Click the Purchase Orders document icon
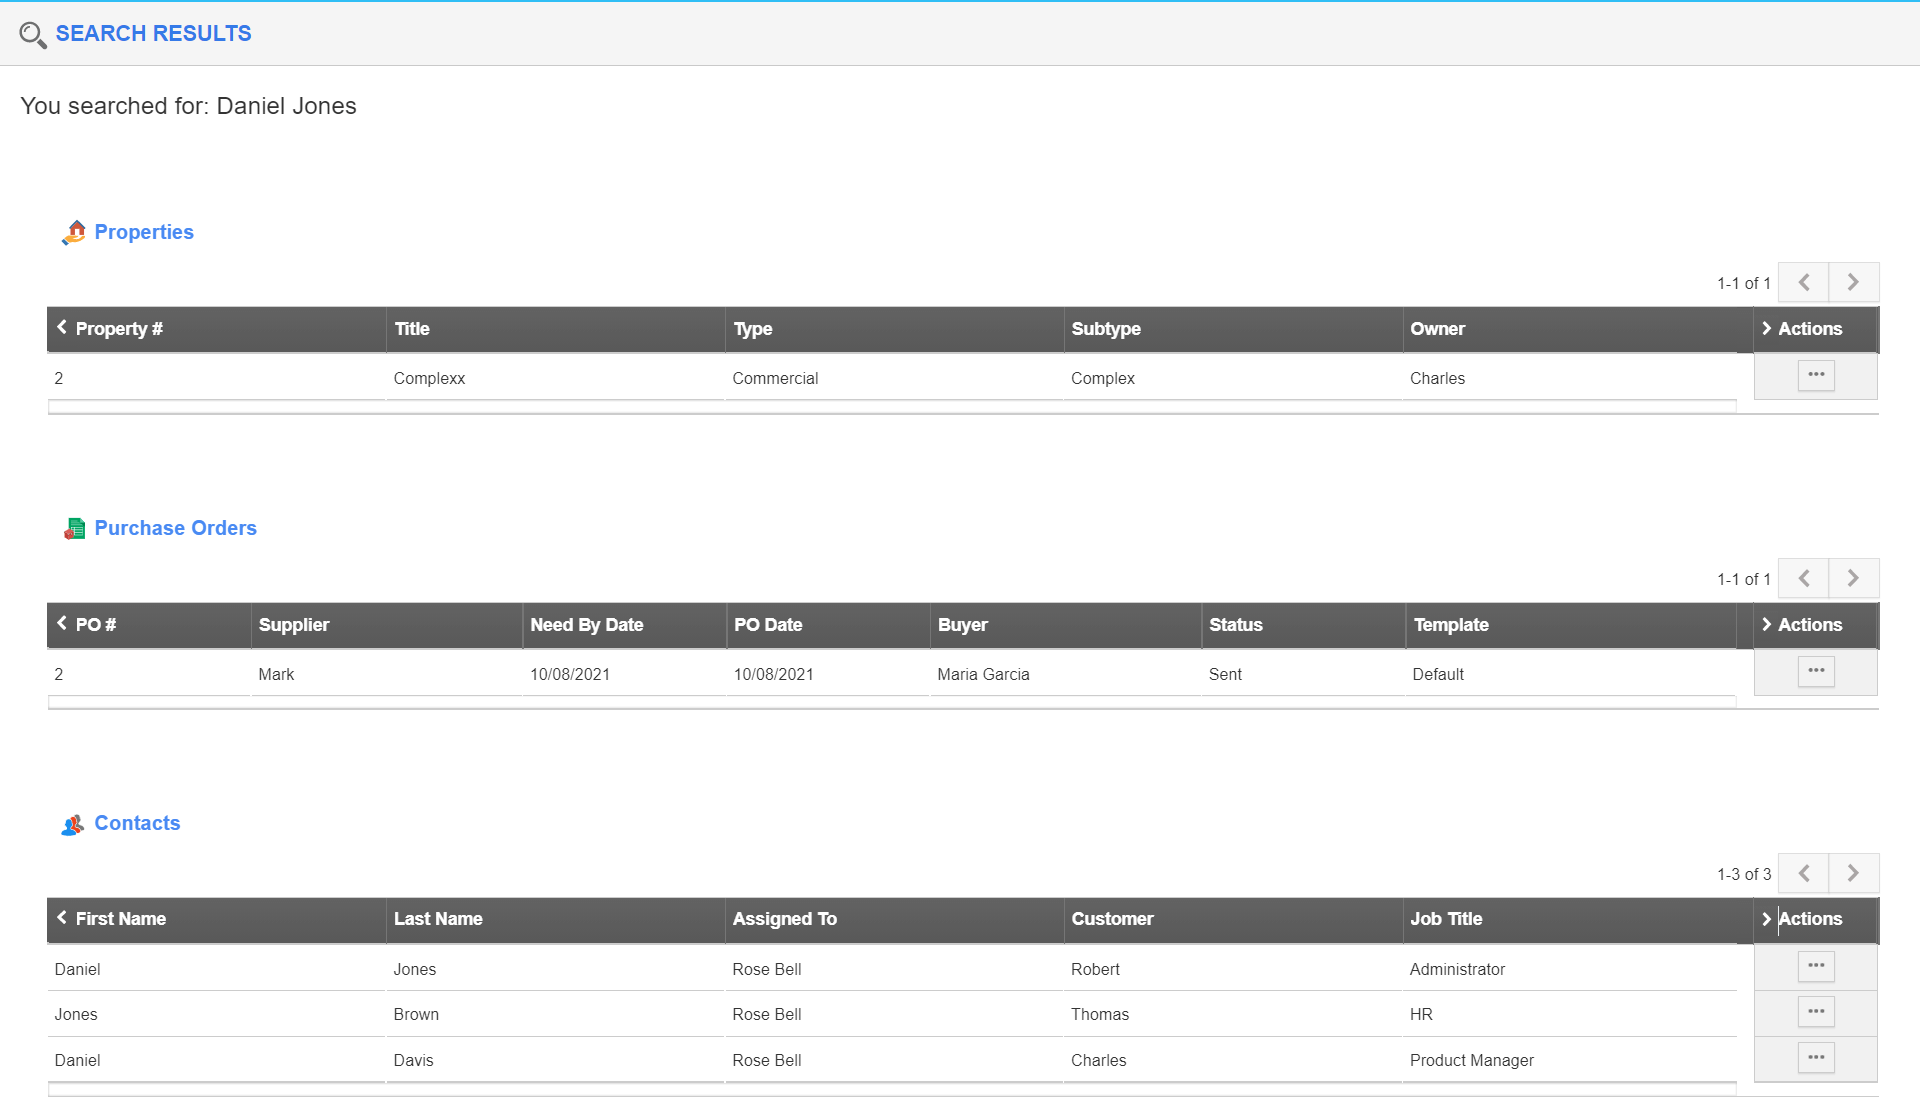The height and width of the screenshot is (1107, 1920). (x=74, y=528)
